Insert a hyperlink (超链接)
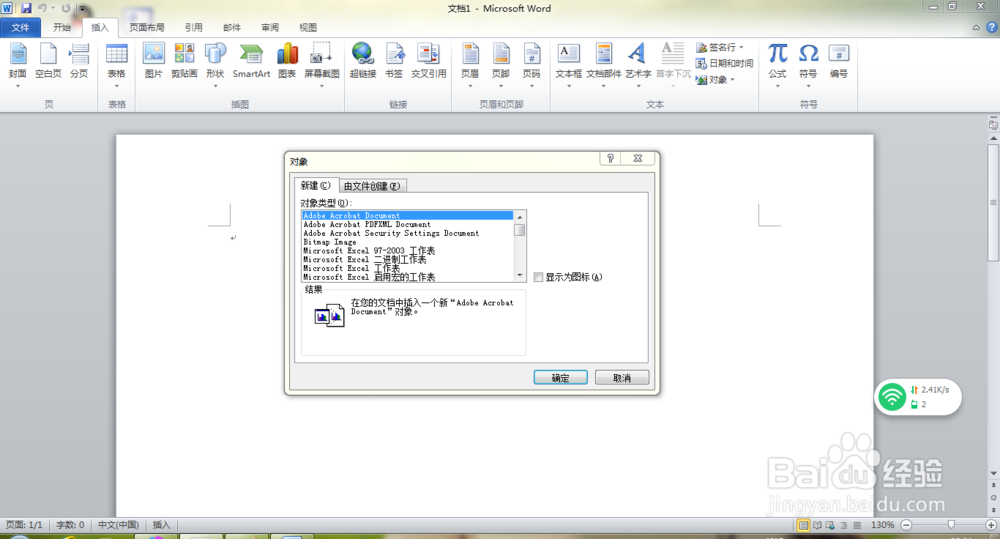 (x=363, y=61)
